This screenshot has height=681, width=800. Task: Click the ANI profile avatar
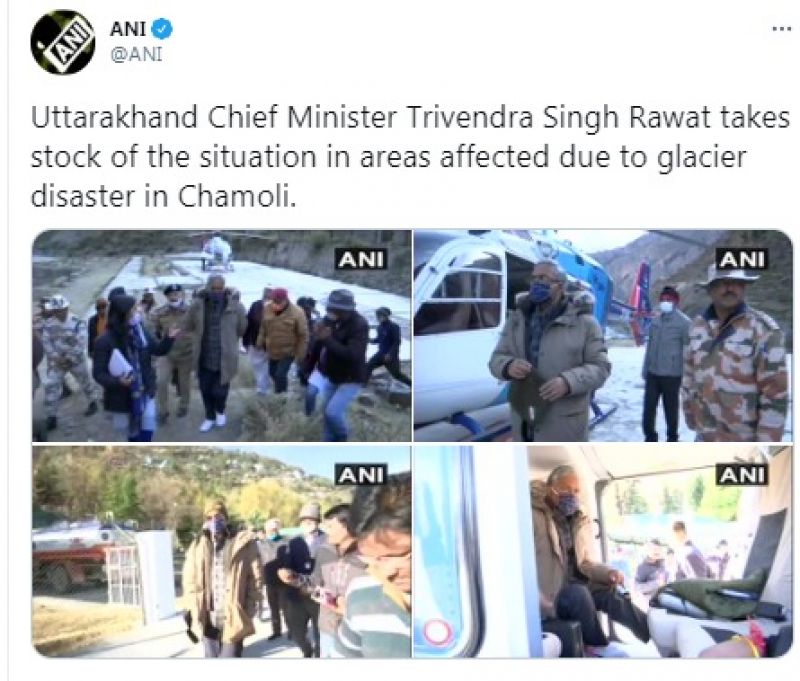coord(63,43)
